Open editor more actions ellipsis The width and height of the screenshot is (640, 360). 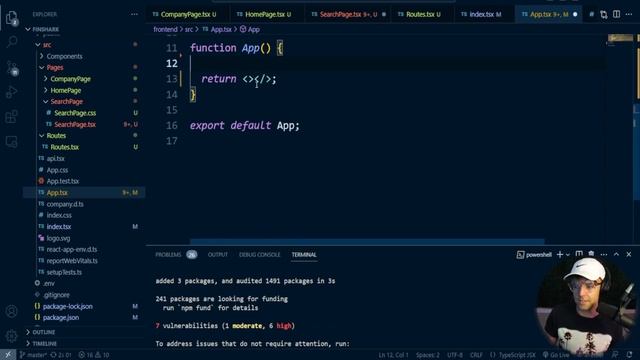tap(629, 14)
